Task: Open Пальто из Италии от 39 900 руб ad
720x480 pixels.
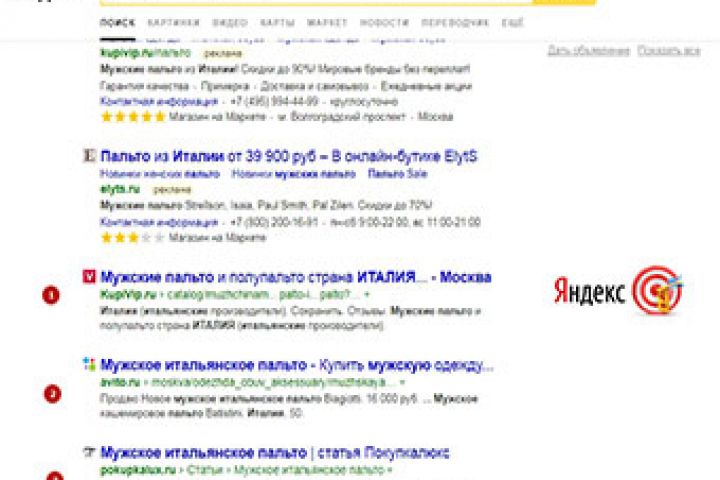Action: [x=289, y=157]
